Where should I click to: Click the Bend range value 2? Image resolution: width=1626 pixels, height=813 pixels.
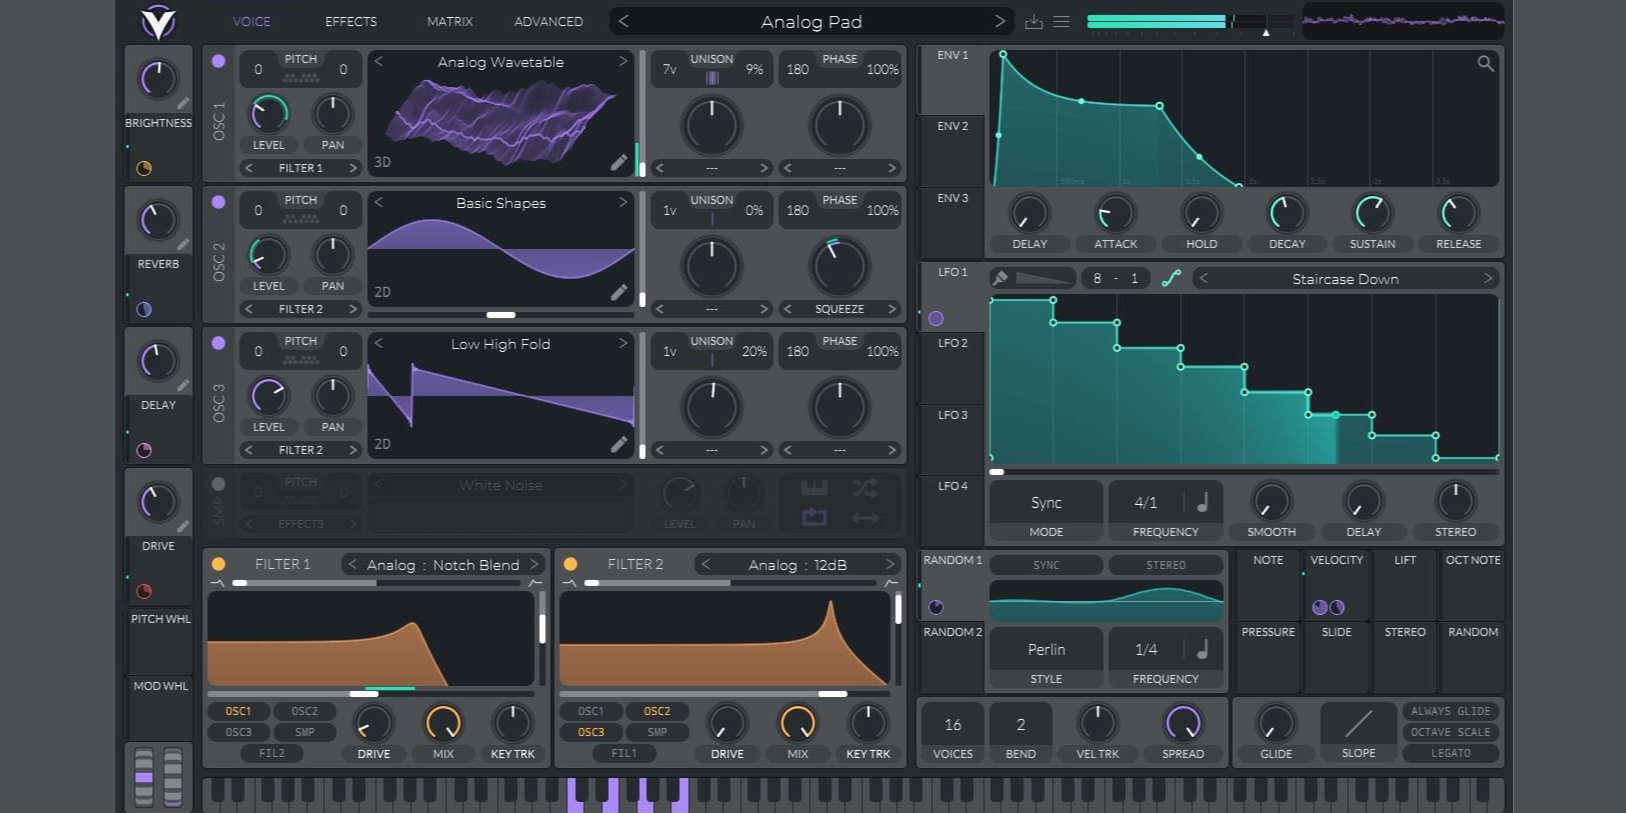tap(1020, 724)
